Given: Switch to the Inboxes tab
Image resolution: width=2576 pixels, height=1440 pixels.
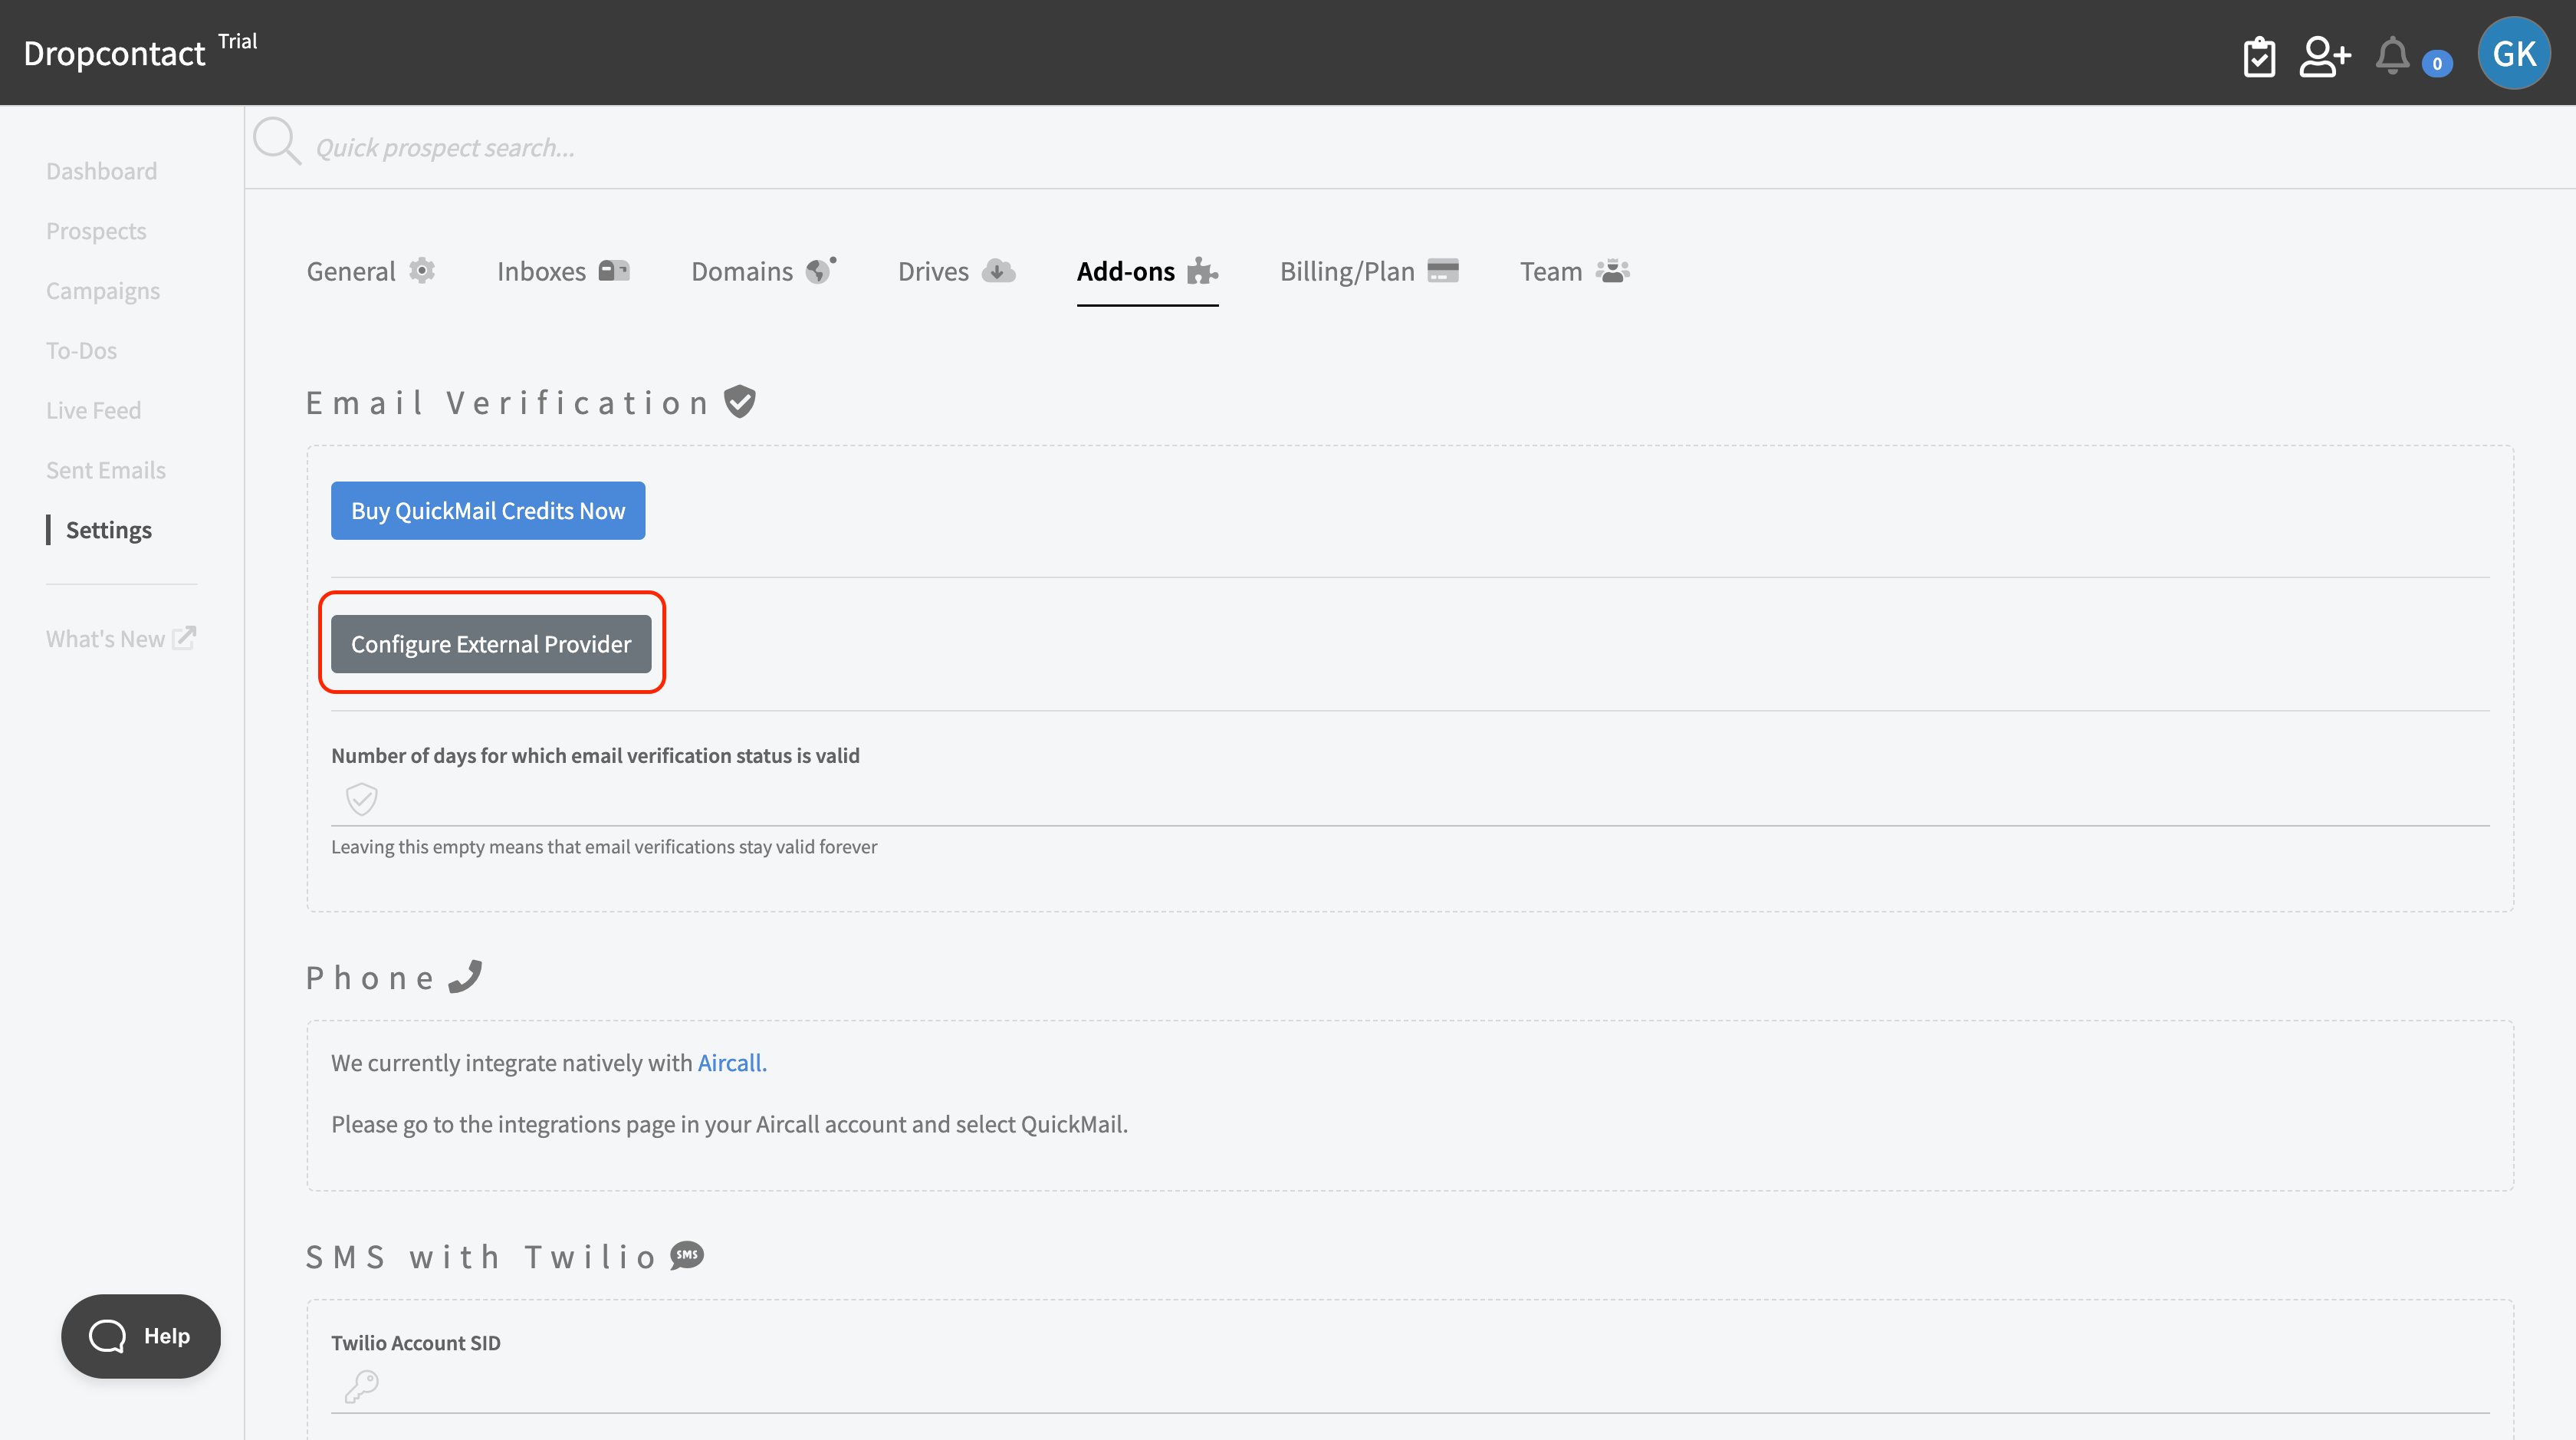Looking at the screenshot, I should [541, 271].
